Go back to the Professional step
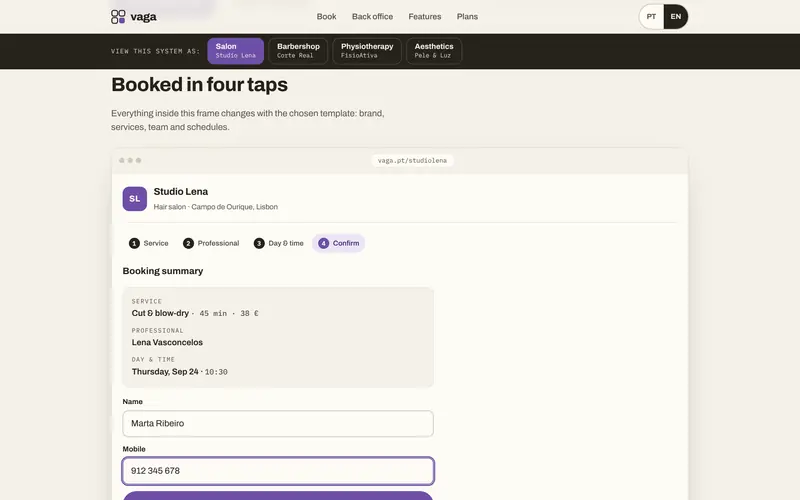 [x=211, y=243]
